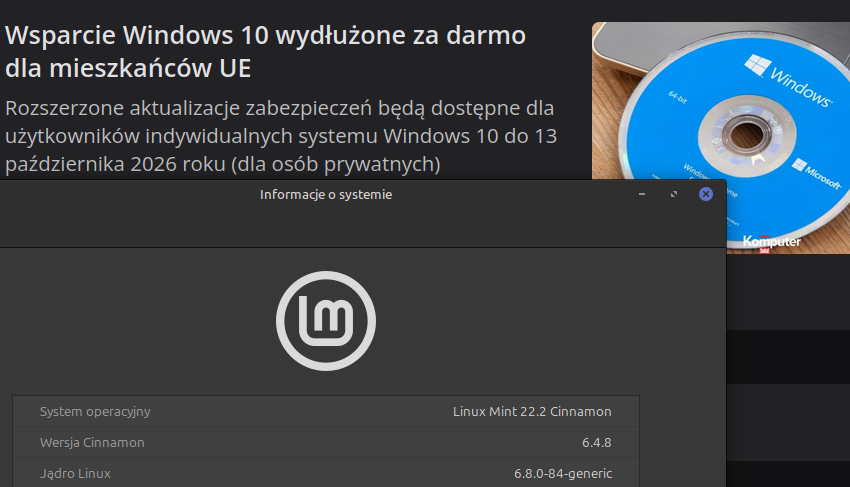The width and height of the screenshot is (850, 487).
Task: Click the Komputer Świat watermark logo
Action: tap(771, 242)
